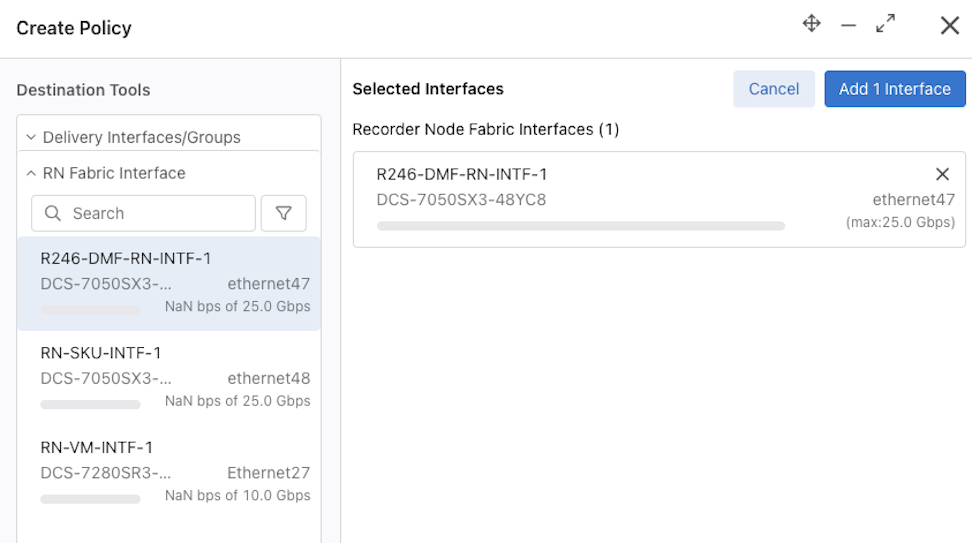Image resolution: width=972 pixels, height=543 pixels.
Task: Select the RN-VM-INTF-1 interface
Action: point(169,472)
